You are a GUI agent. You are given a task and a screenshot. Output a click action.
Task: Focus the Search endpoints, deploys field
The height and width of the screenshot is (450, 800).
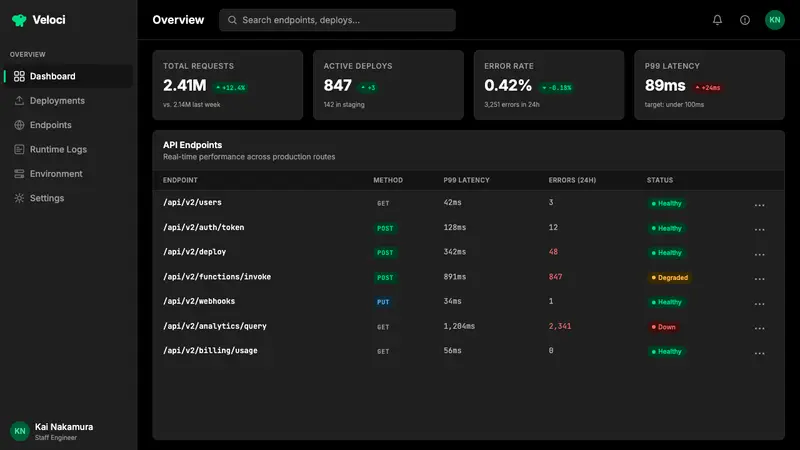click(x=337, y=20)
